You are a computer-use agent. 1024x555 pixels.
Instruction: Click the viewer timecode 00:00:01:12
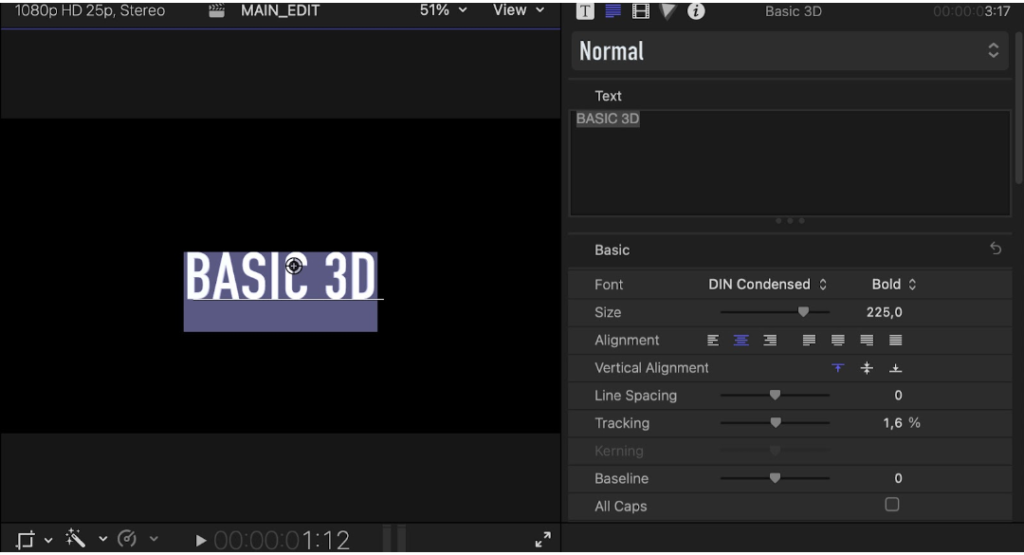pyautogui.click(x=281, y=541)
